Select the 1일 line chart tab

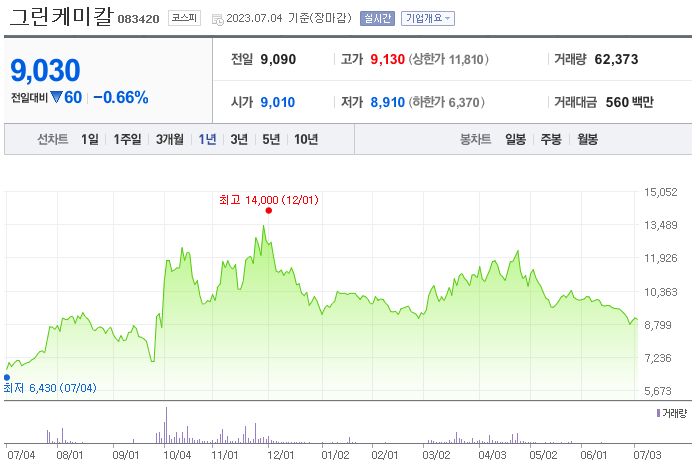90,139
